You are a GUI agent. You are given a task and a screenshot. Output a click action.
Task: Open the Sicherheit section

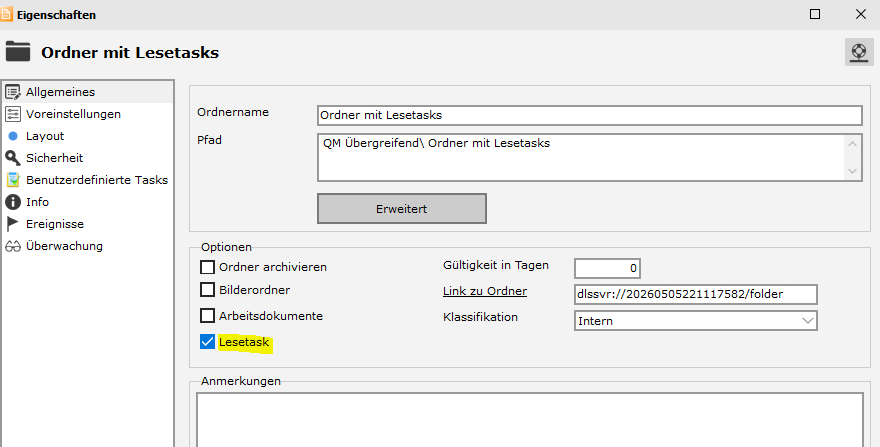(88, 158)
